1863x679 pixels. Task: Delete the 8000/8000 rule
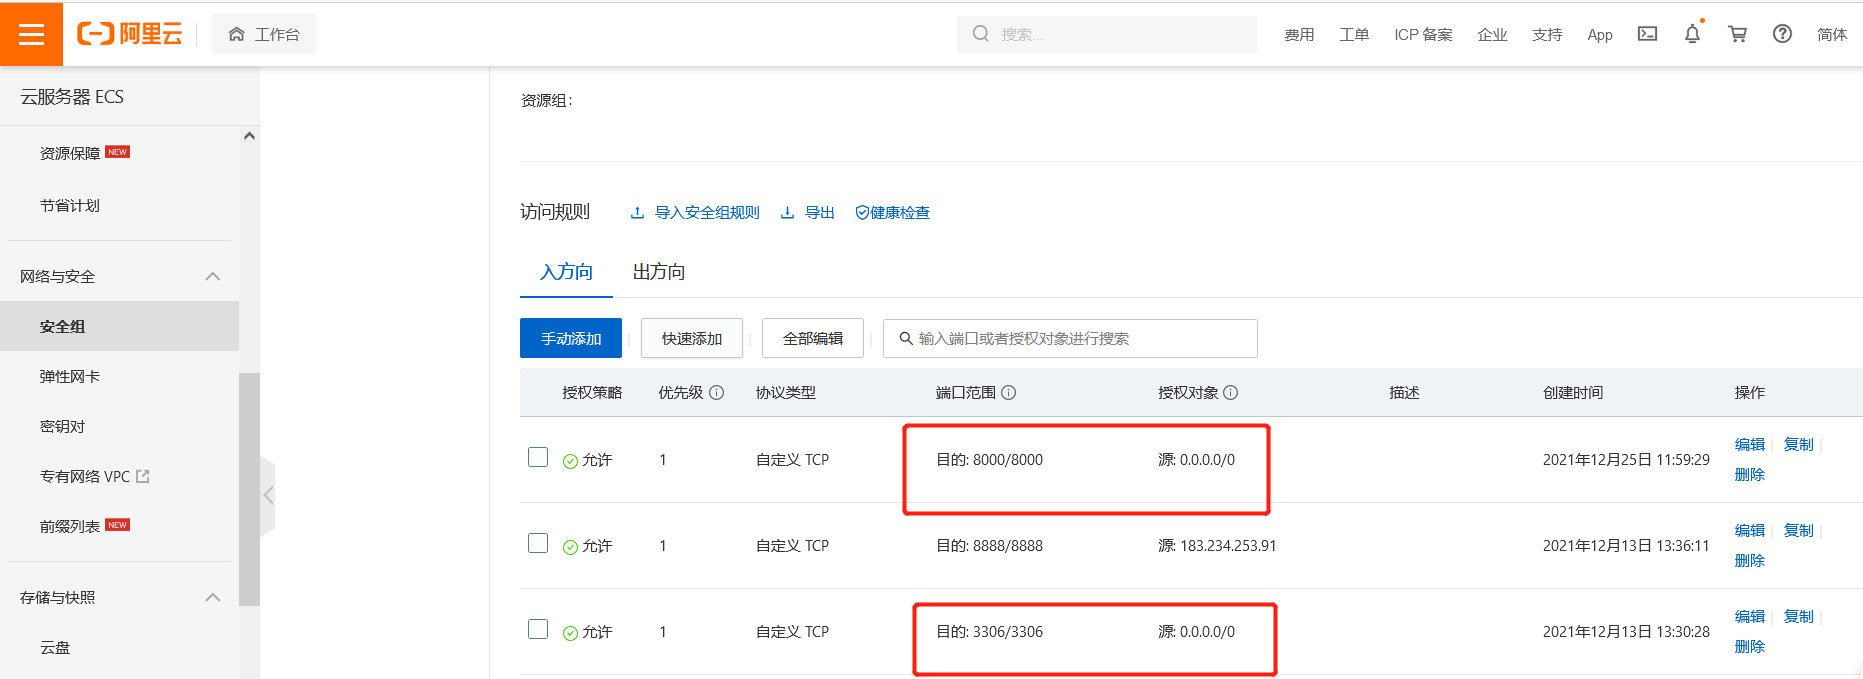tap(1750, 474)
